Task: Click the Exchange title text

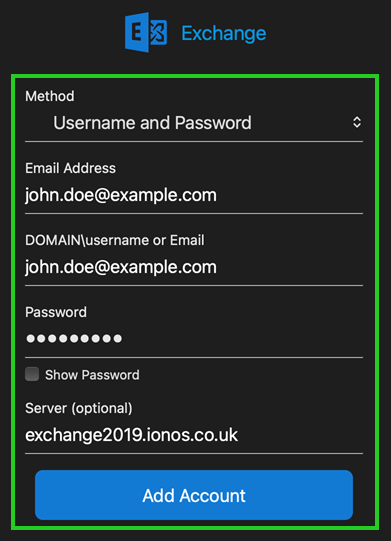Action: [224, 34]
